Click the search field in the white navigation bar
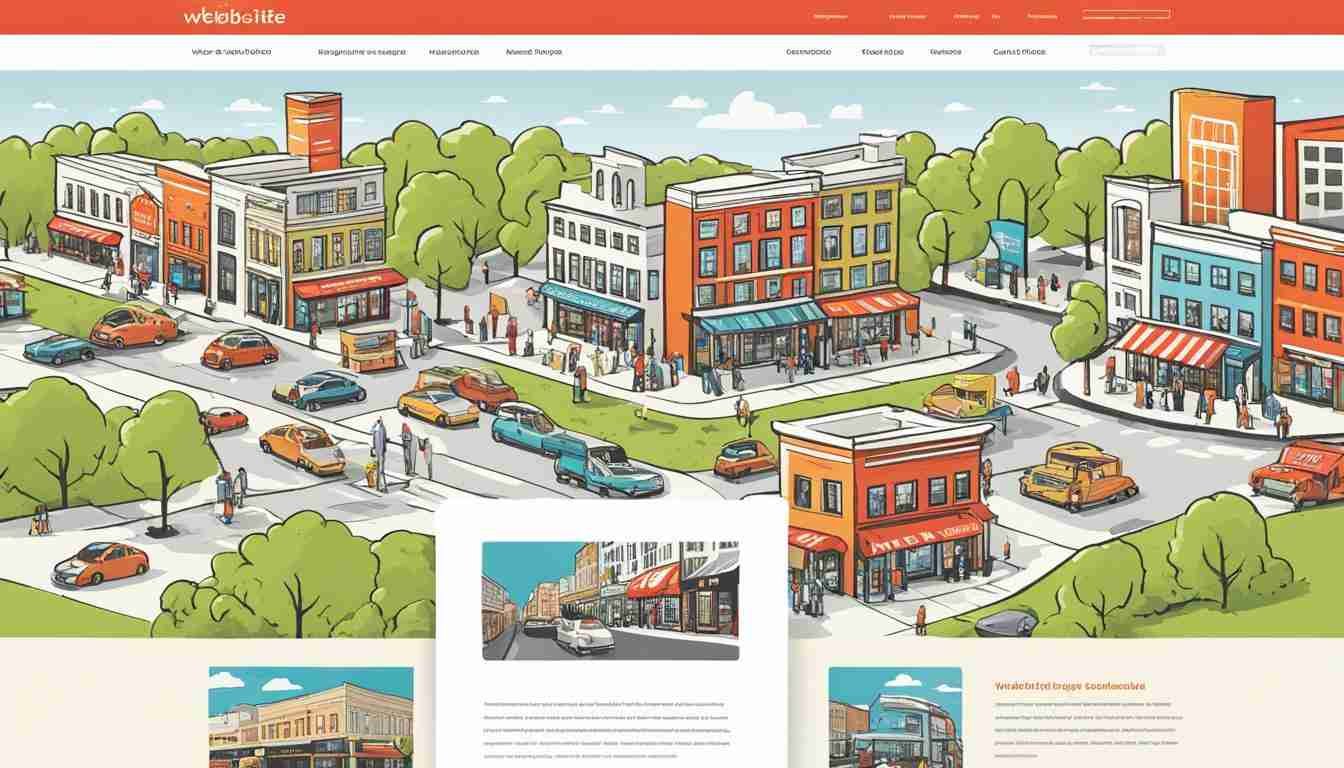This screenshot has height=768, width=1344. click(x=1127, y=50)
